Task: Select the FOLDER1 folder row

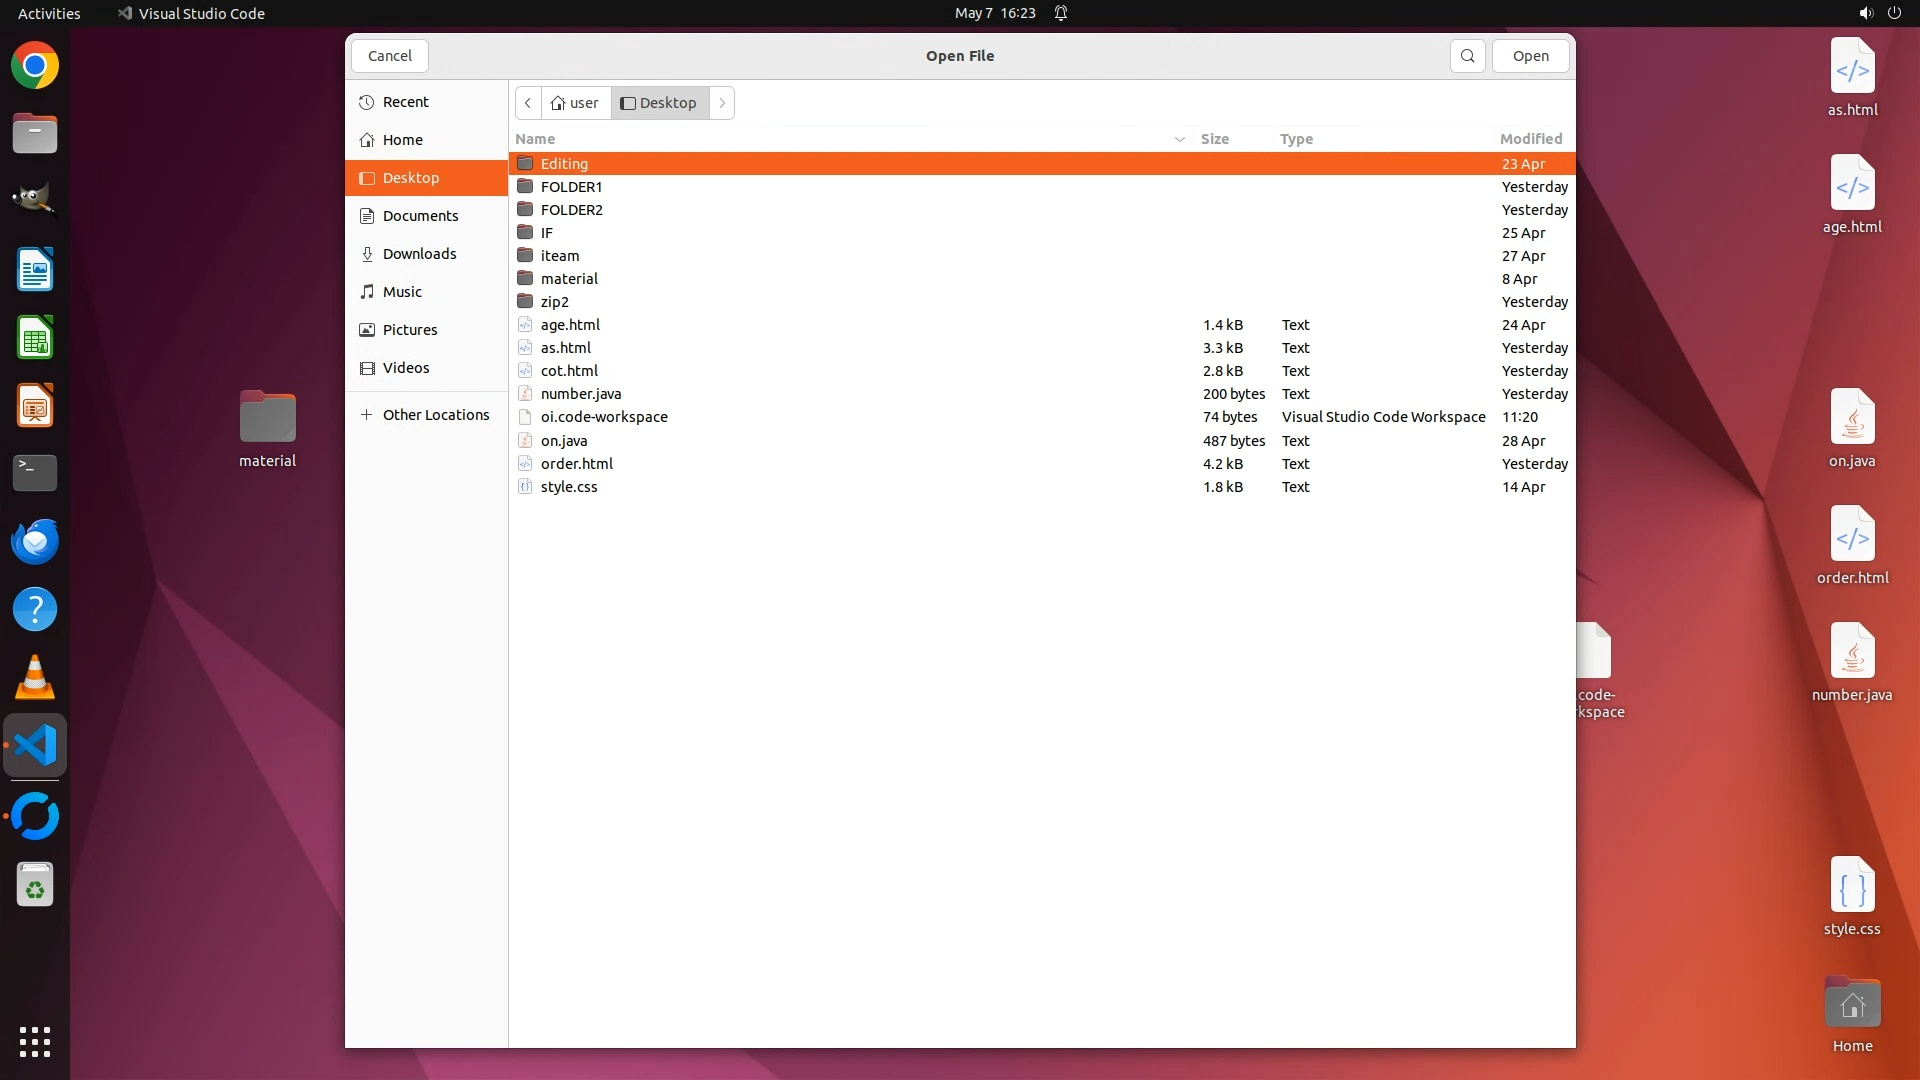Action: pos(571,187)
